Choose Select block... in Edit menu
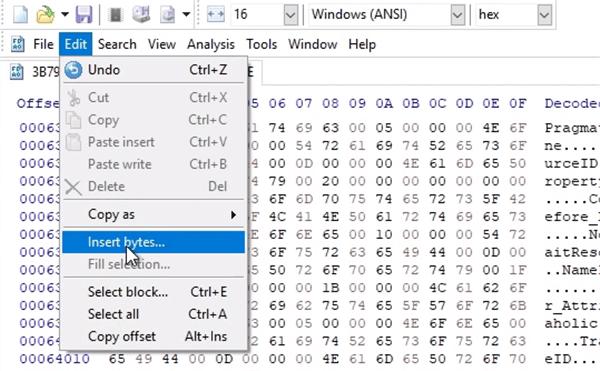 (153, 292)
